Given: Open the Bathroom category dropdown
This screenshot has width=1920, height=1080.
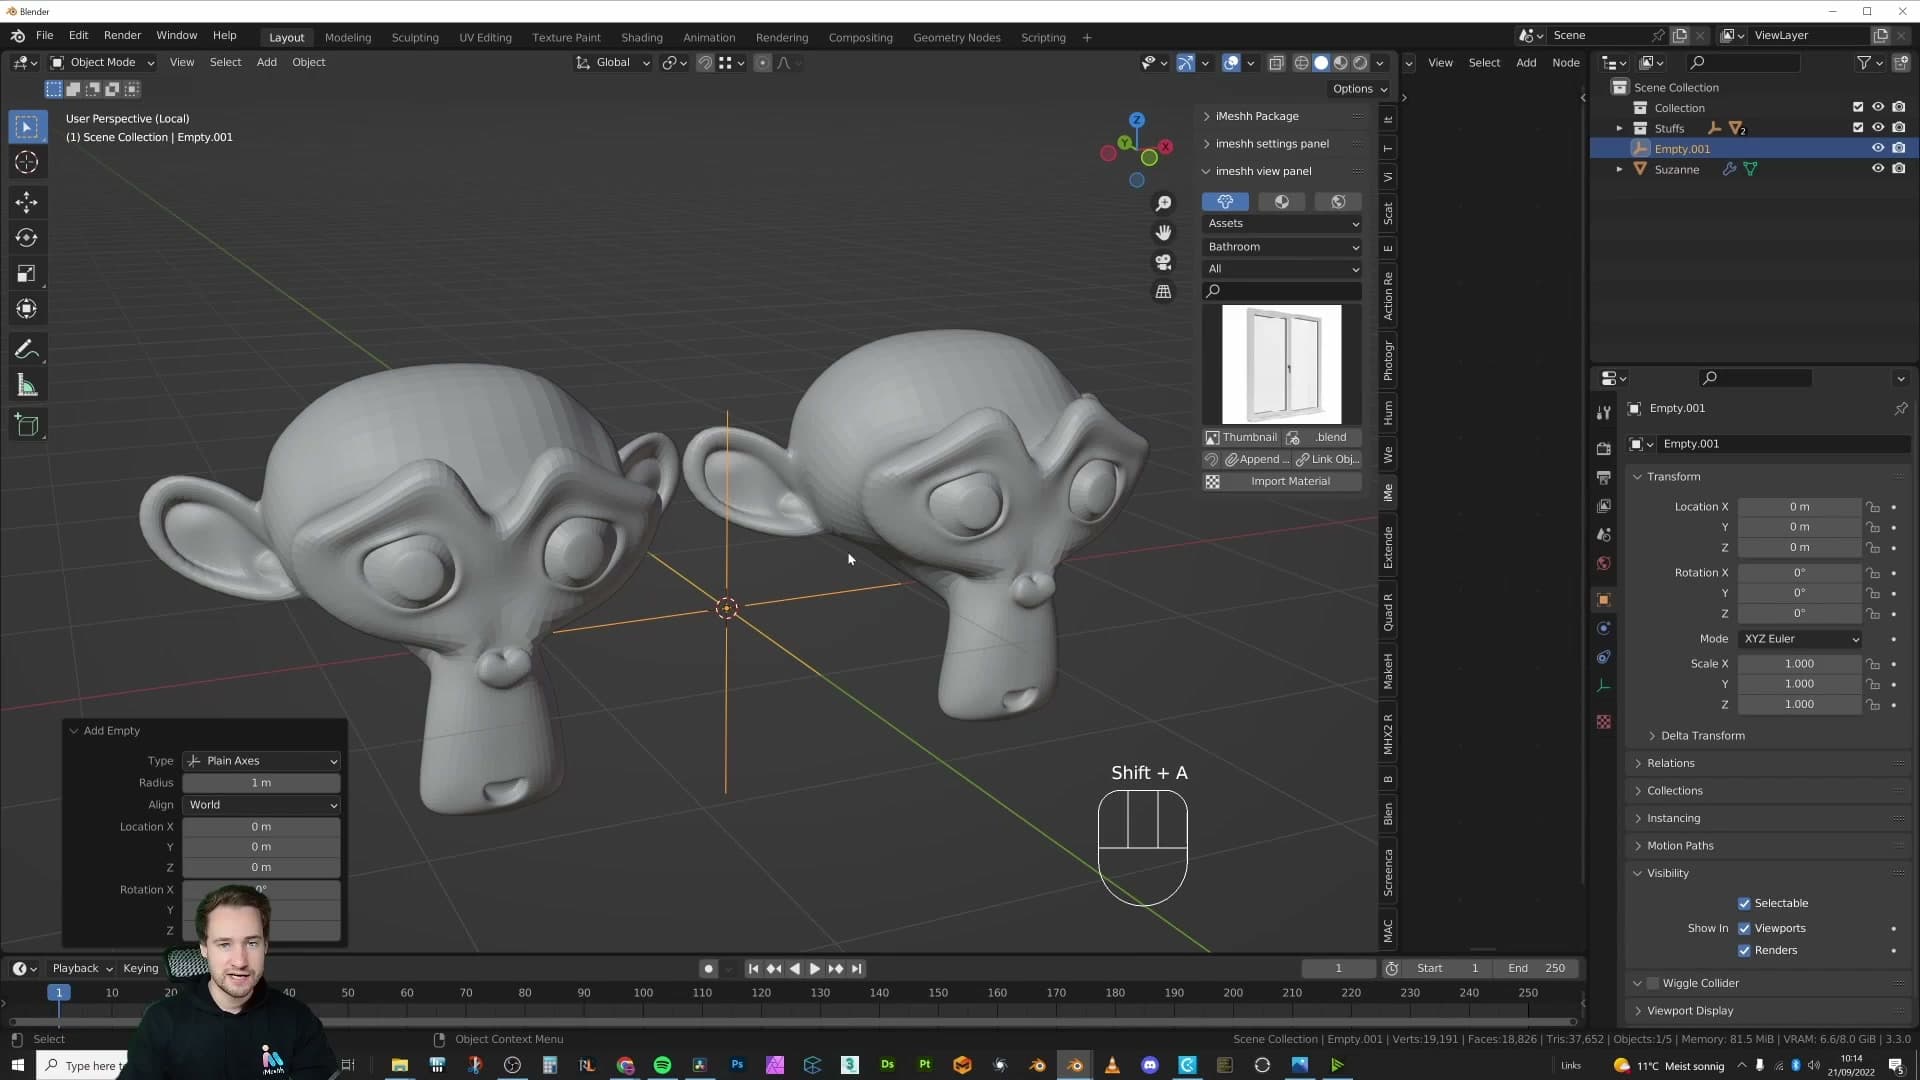Looking at the screenshot, I should tap(1282, 247).
